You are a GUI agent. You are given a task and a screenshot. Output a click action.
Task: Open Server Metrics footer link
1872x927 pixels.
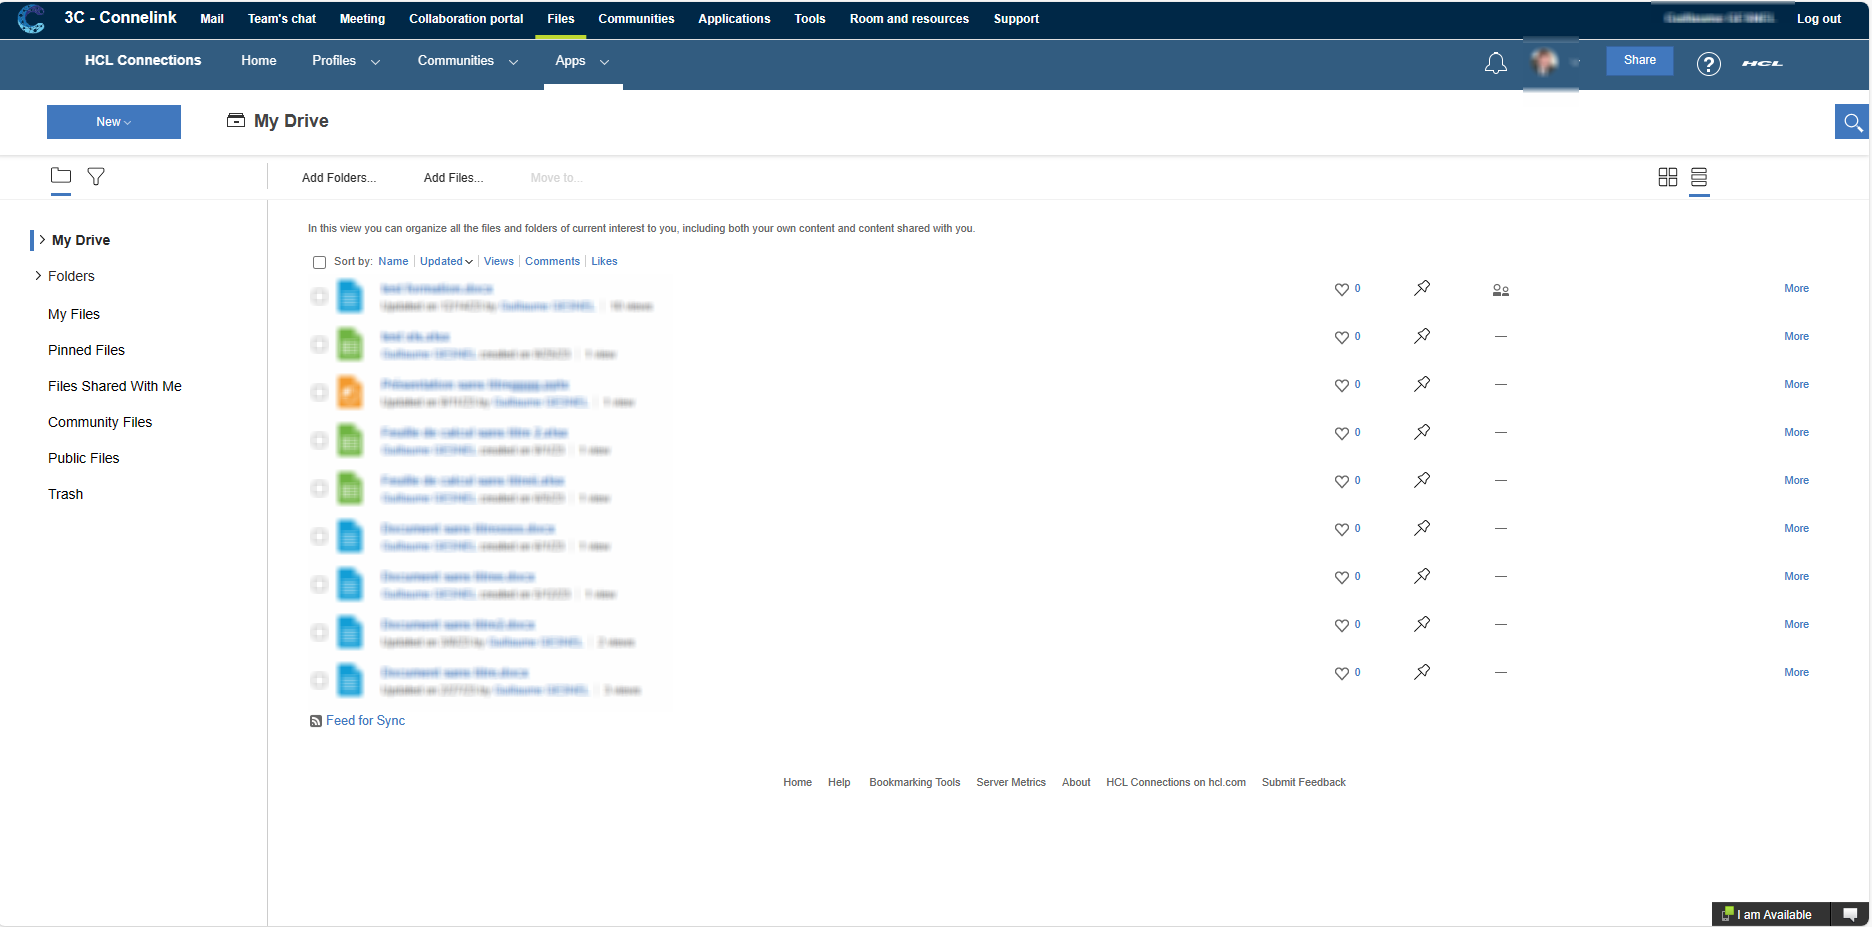[1011, 783]
